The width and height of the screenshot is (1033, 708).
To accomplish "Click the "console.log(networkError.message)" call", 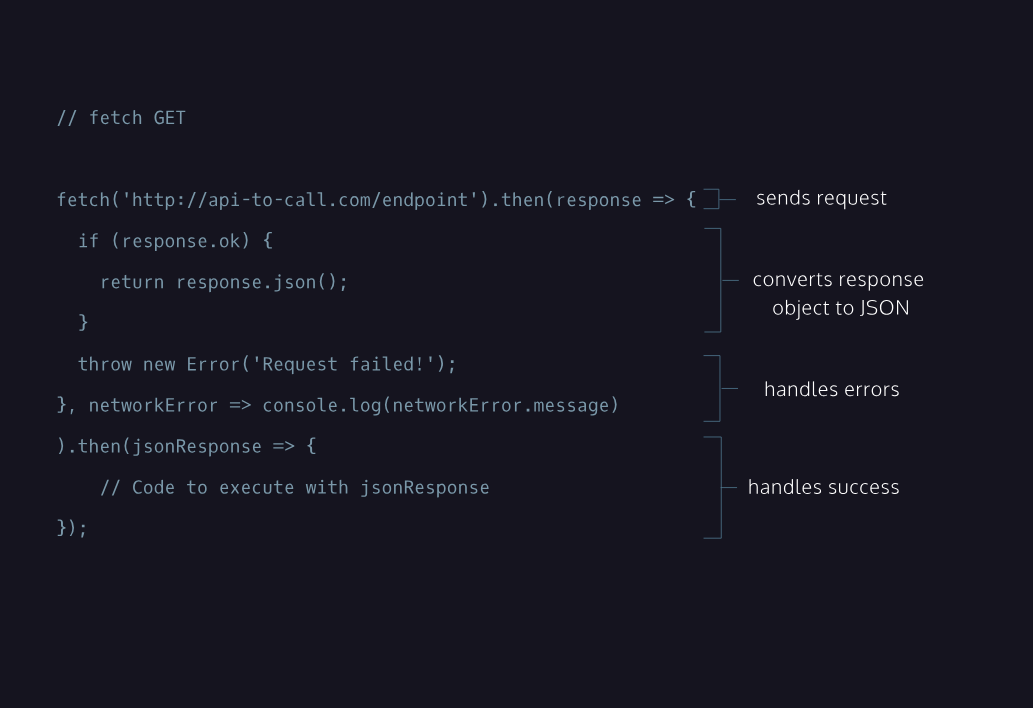I will pyautogui.click(x=440, y=405).
